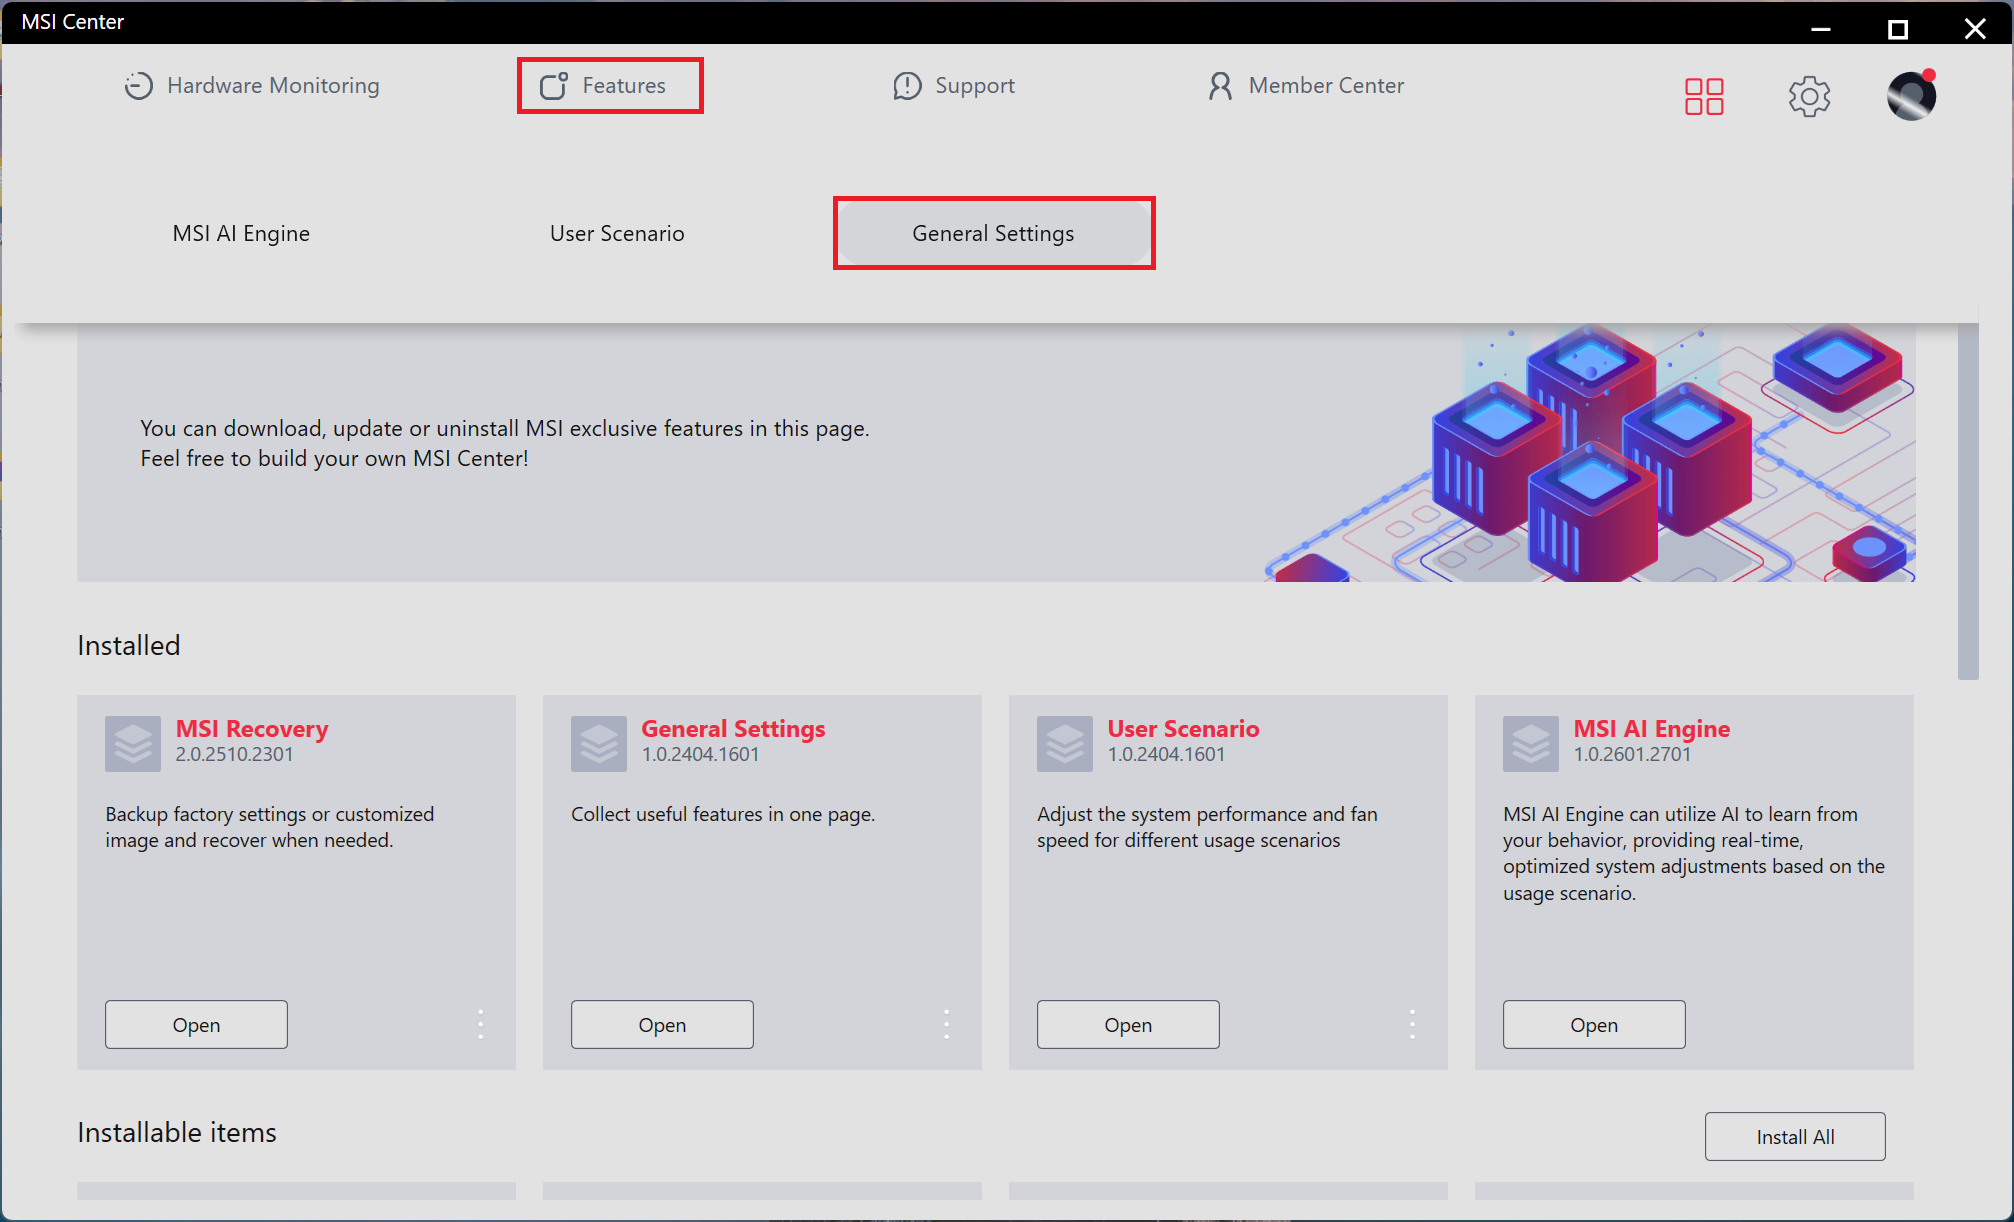This screenshot has height=1222, width=2014.
Task: Click the red User Scenario card title
Action: 1183,728
